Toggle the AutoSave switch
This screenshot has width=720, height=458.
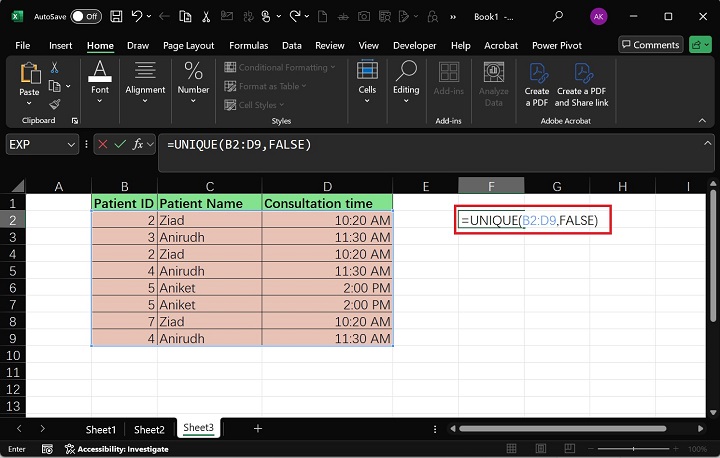point(86,16)
